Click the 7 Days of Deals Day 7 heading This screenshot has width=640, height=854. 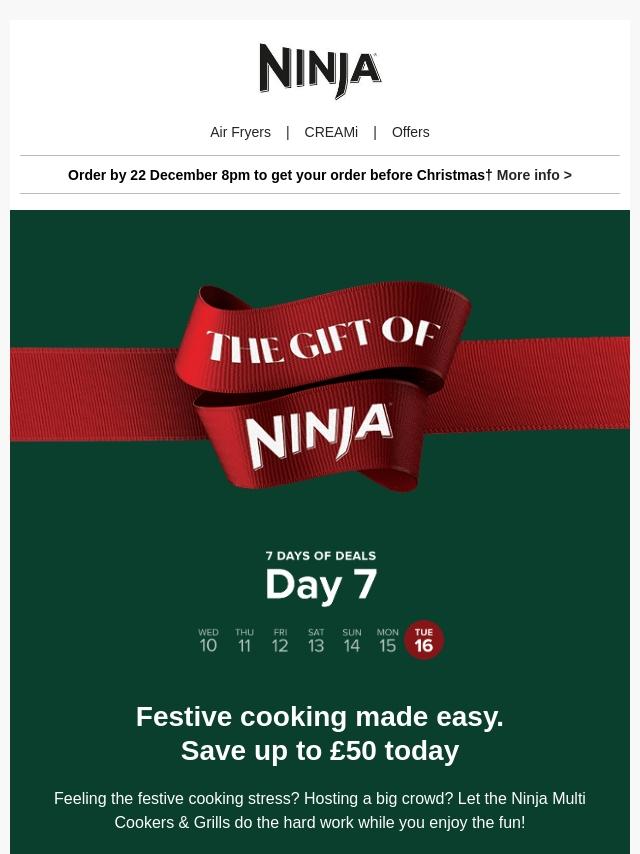click(x=321, y=578)
